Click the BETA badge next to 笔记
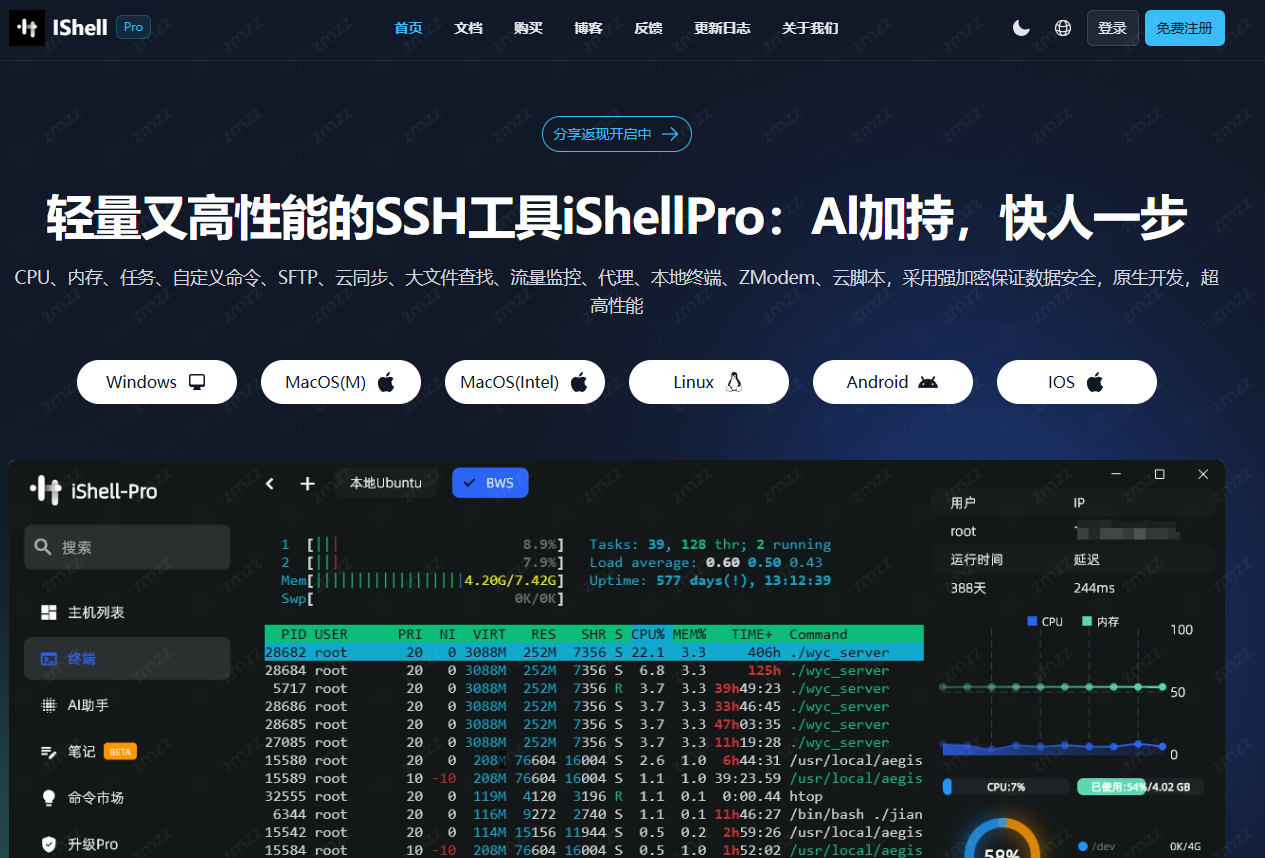This screenshot has width=1265, height=858. 120,751
